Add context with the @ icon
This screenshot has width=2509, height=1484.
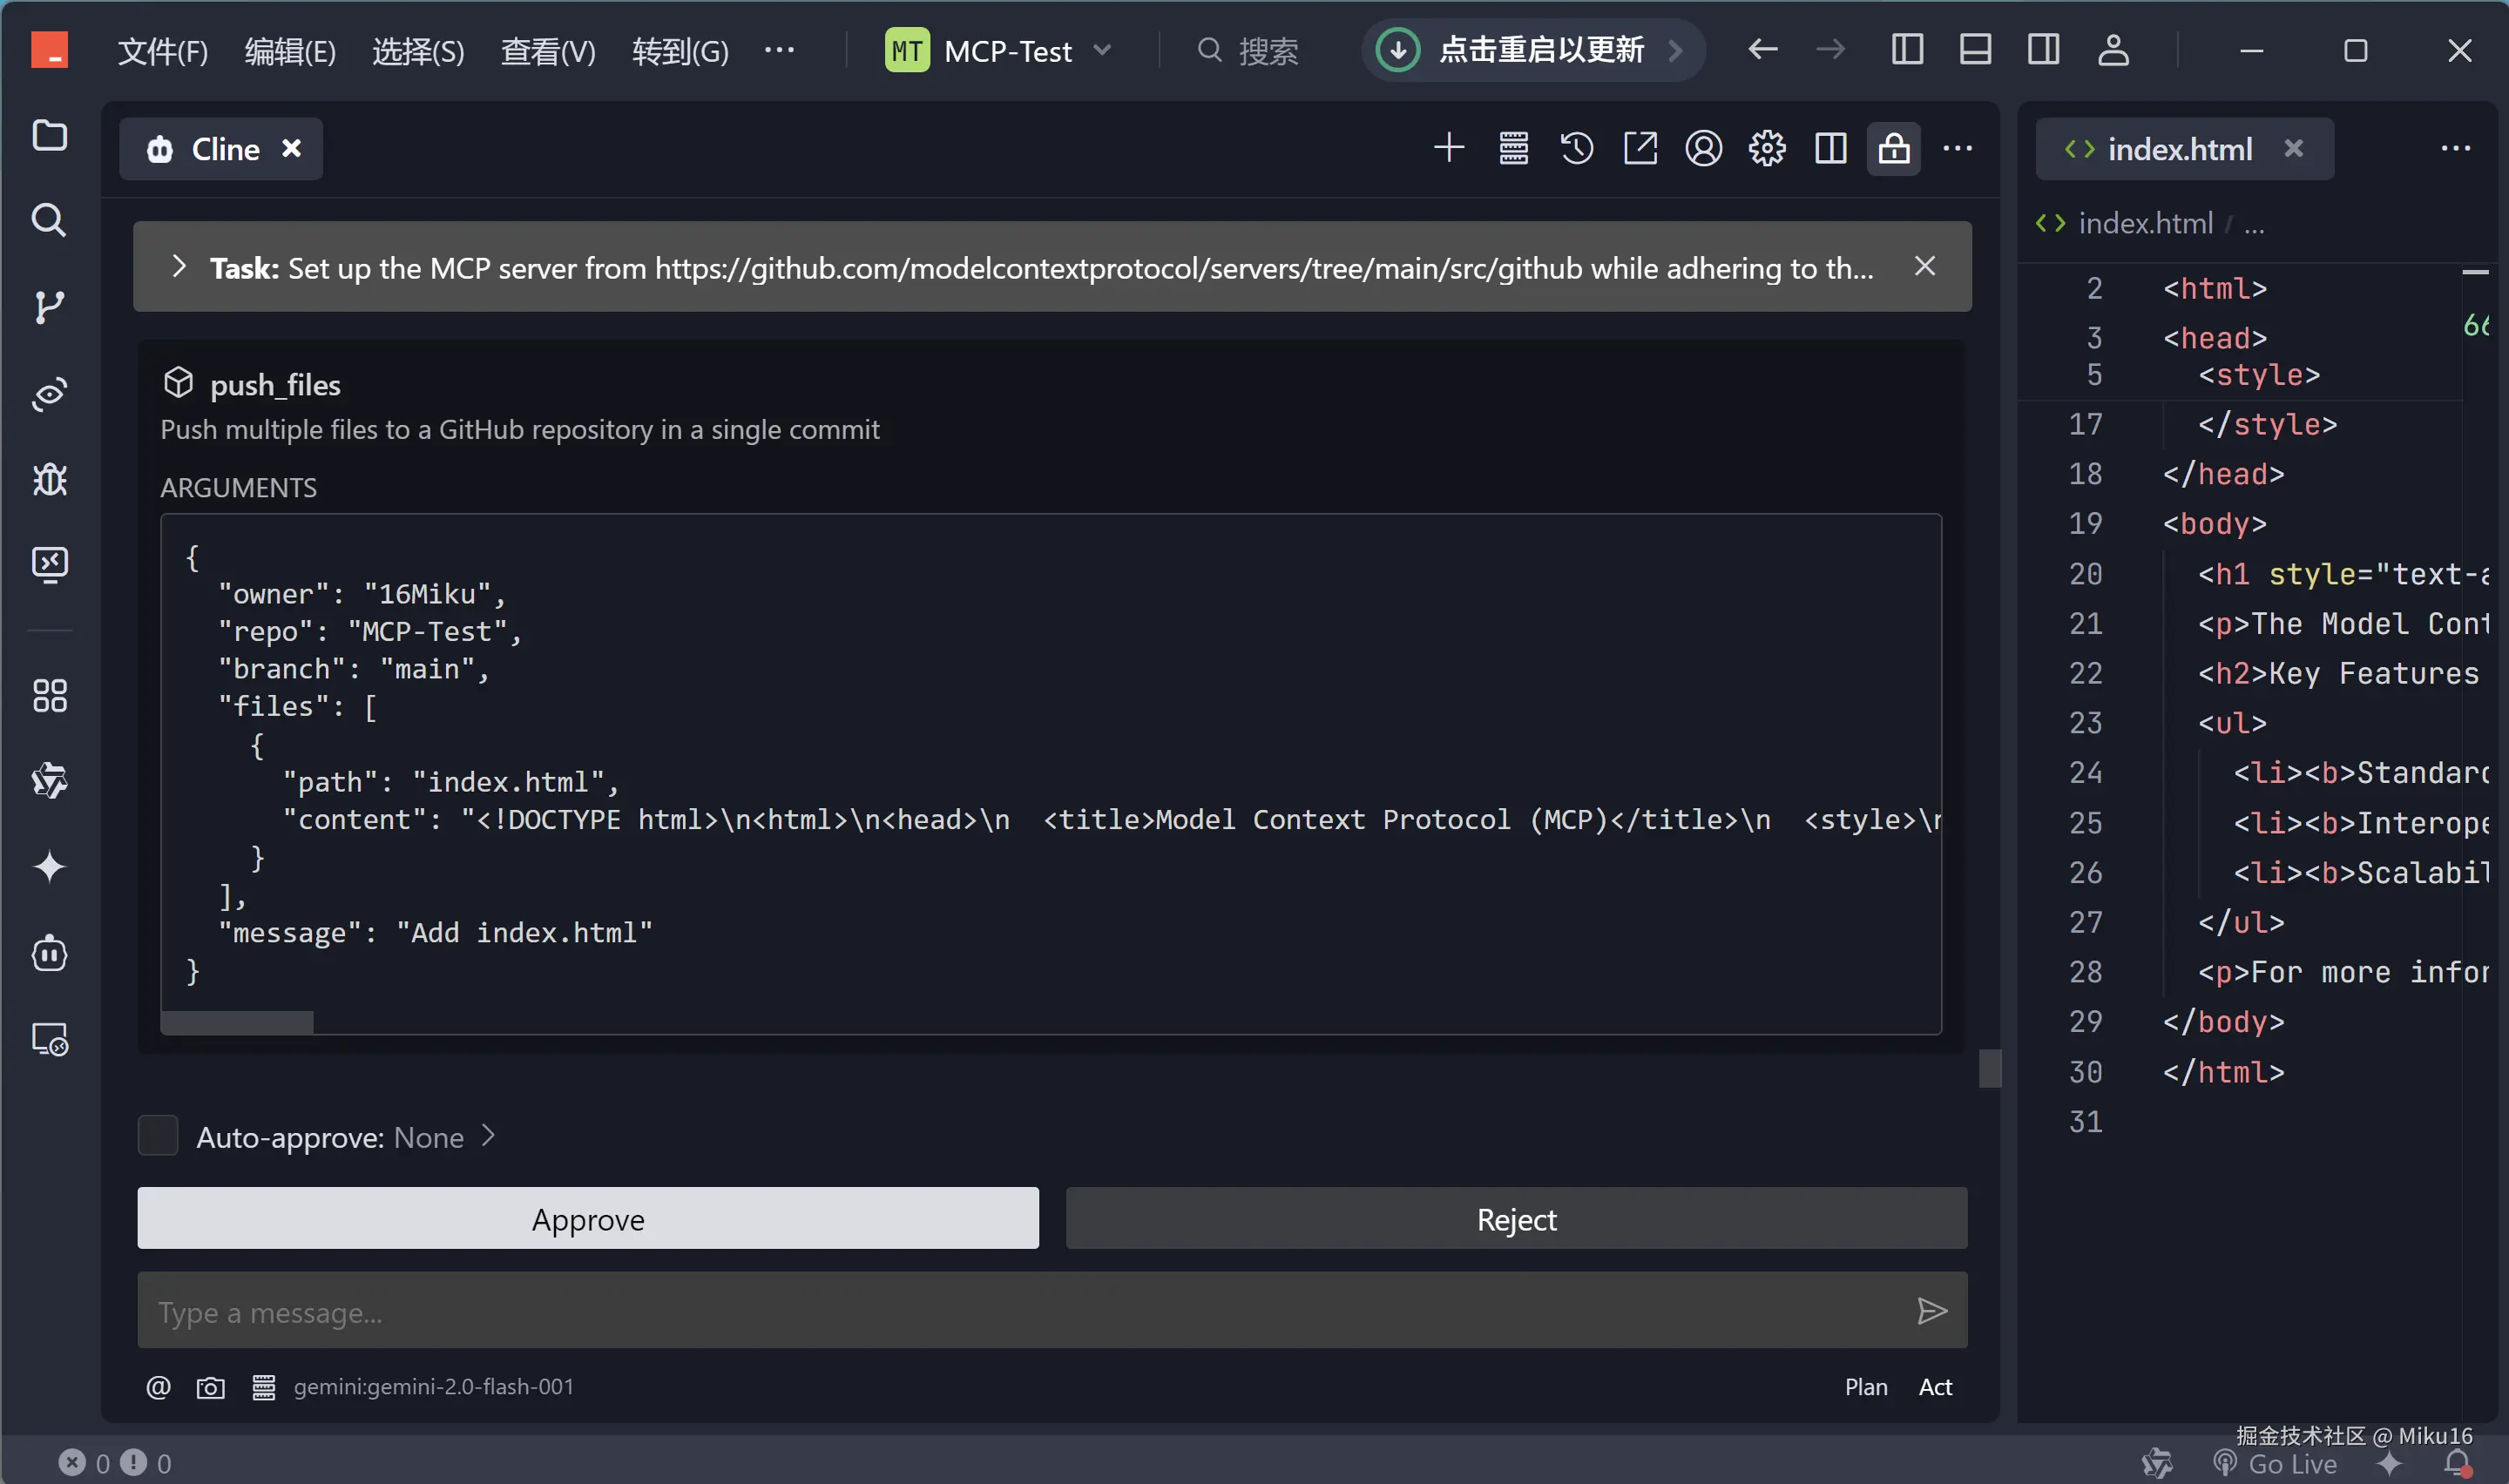158,1387
